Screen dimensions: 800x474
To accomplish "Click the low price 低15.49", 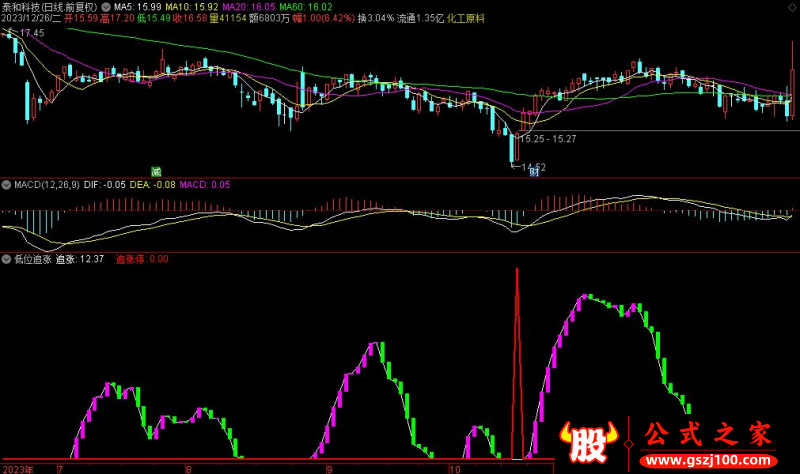I will pos(154,18).
